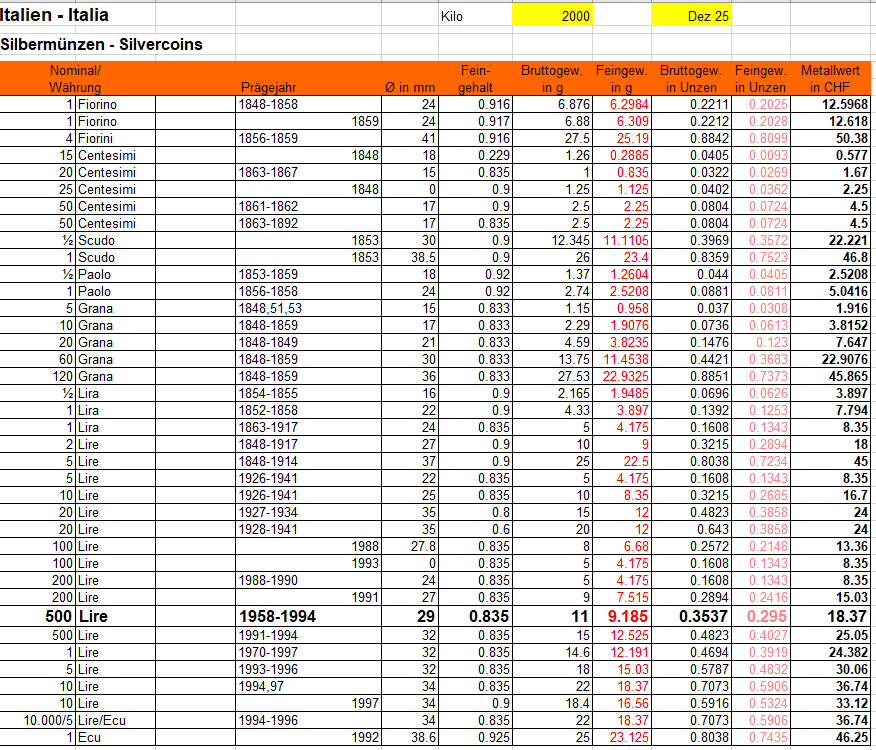Click the yellow "Dez 25" date cell
This screenshot has height=750, width=876.
coord(691,16)
